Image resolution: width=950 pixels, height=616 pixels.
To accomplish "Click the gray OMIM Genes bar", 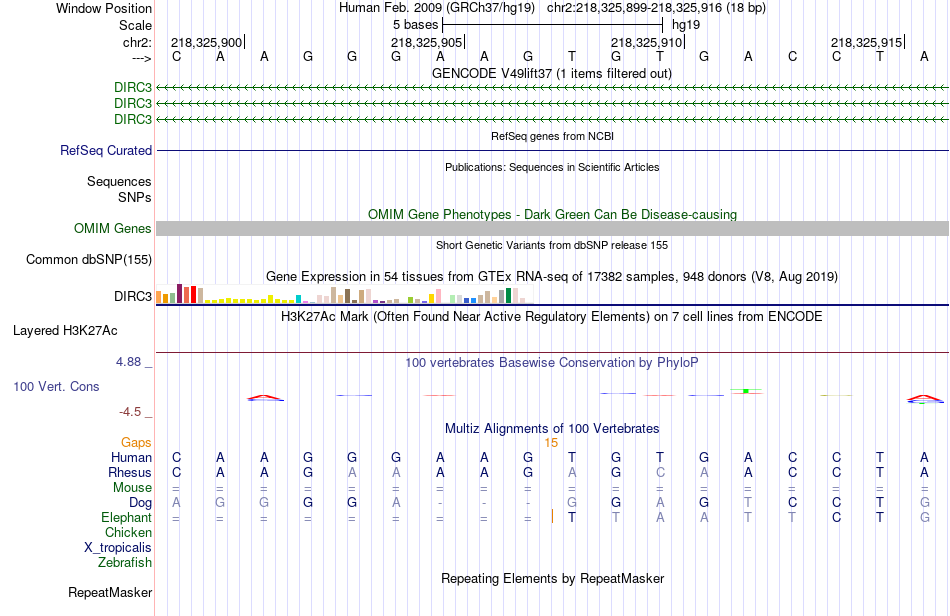I will tap(553, 228).
